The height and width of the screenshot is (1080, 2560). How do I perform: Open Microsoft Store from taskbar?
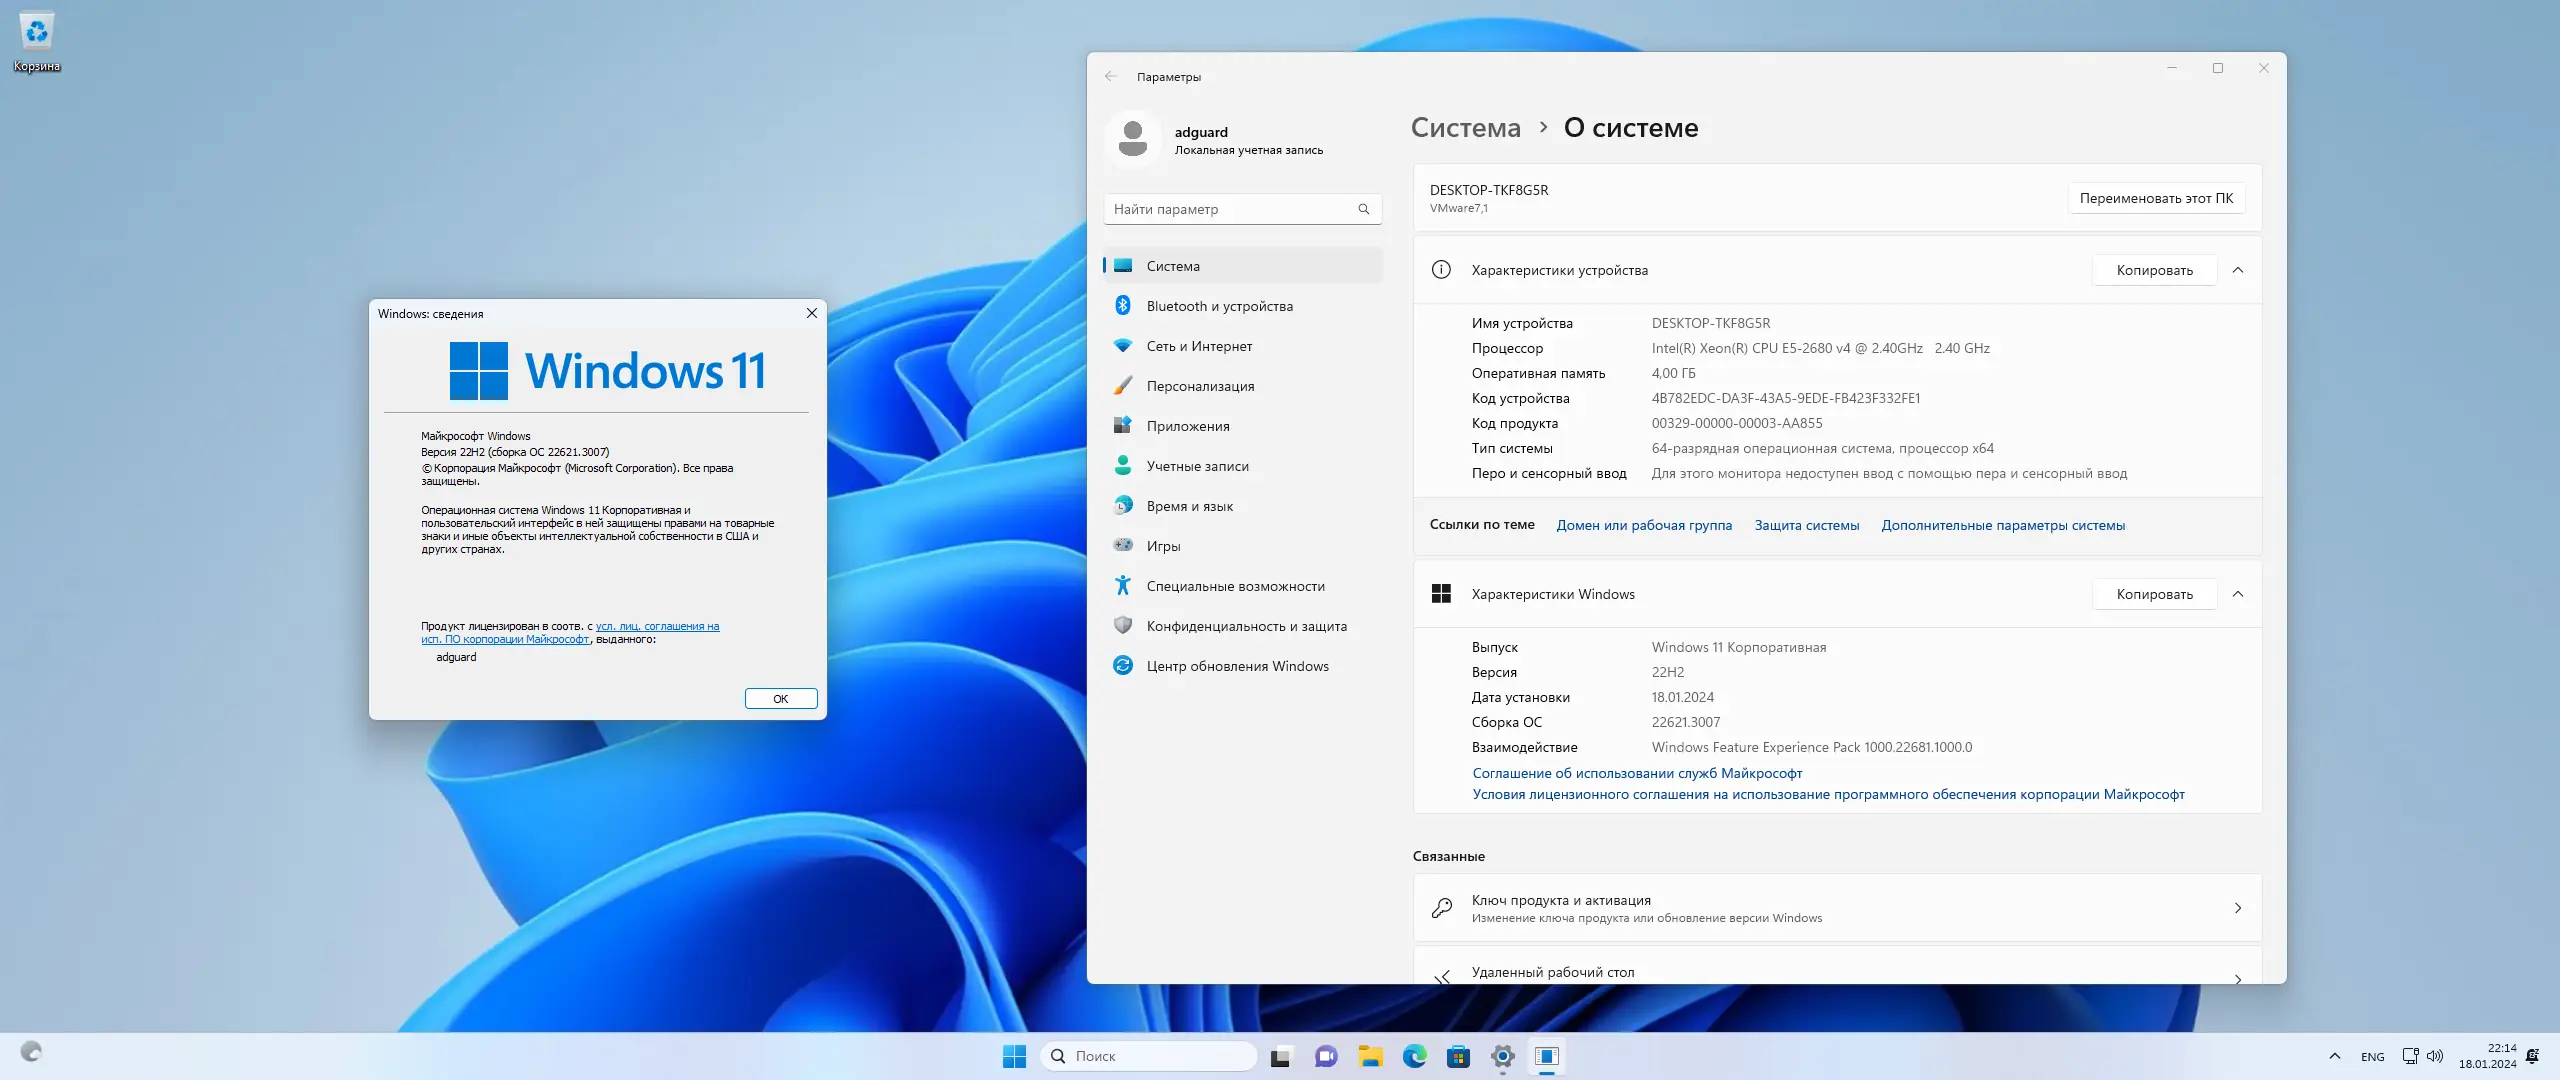1460,1056
